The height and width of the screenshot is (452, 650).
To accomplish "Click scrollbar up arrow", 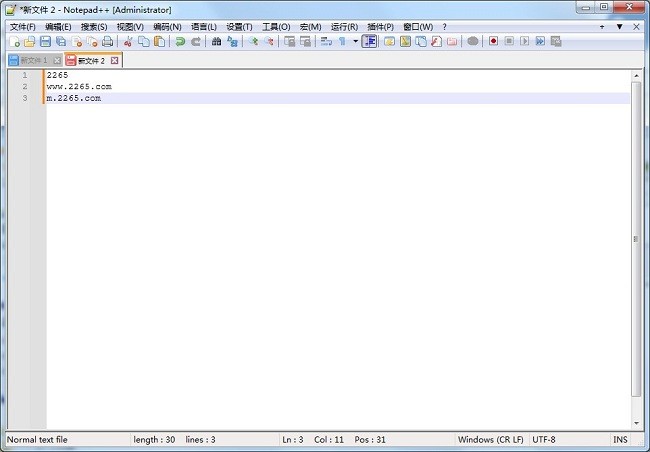I will click(636, 75).
